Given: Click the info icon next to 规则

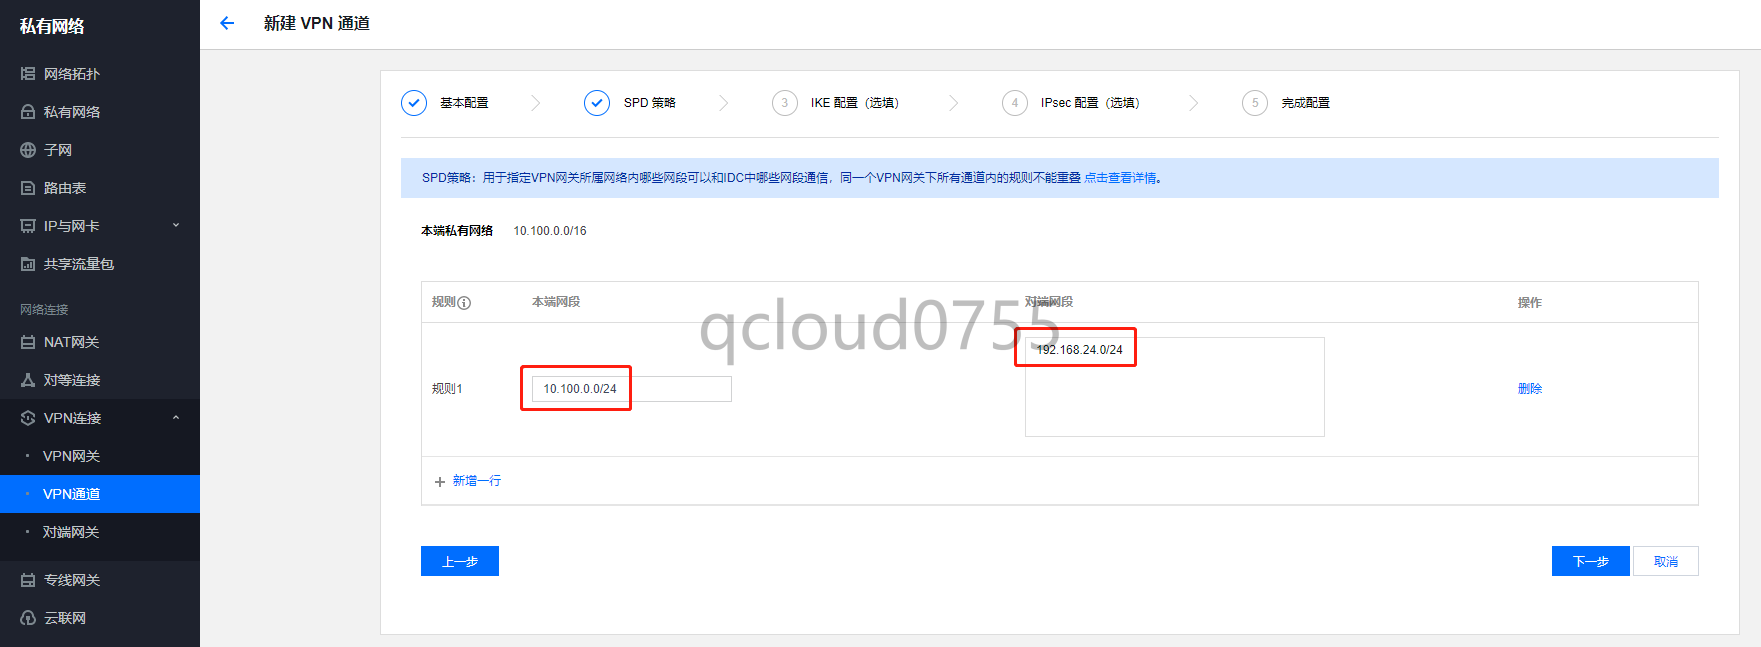Looking at the screenshot, I should point(464,303).
